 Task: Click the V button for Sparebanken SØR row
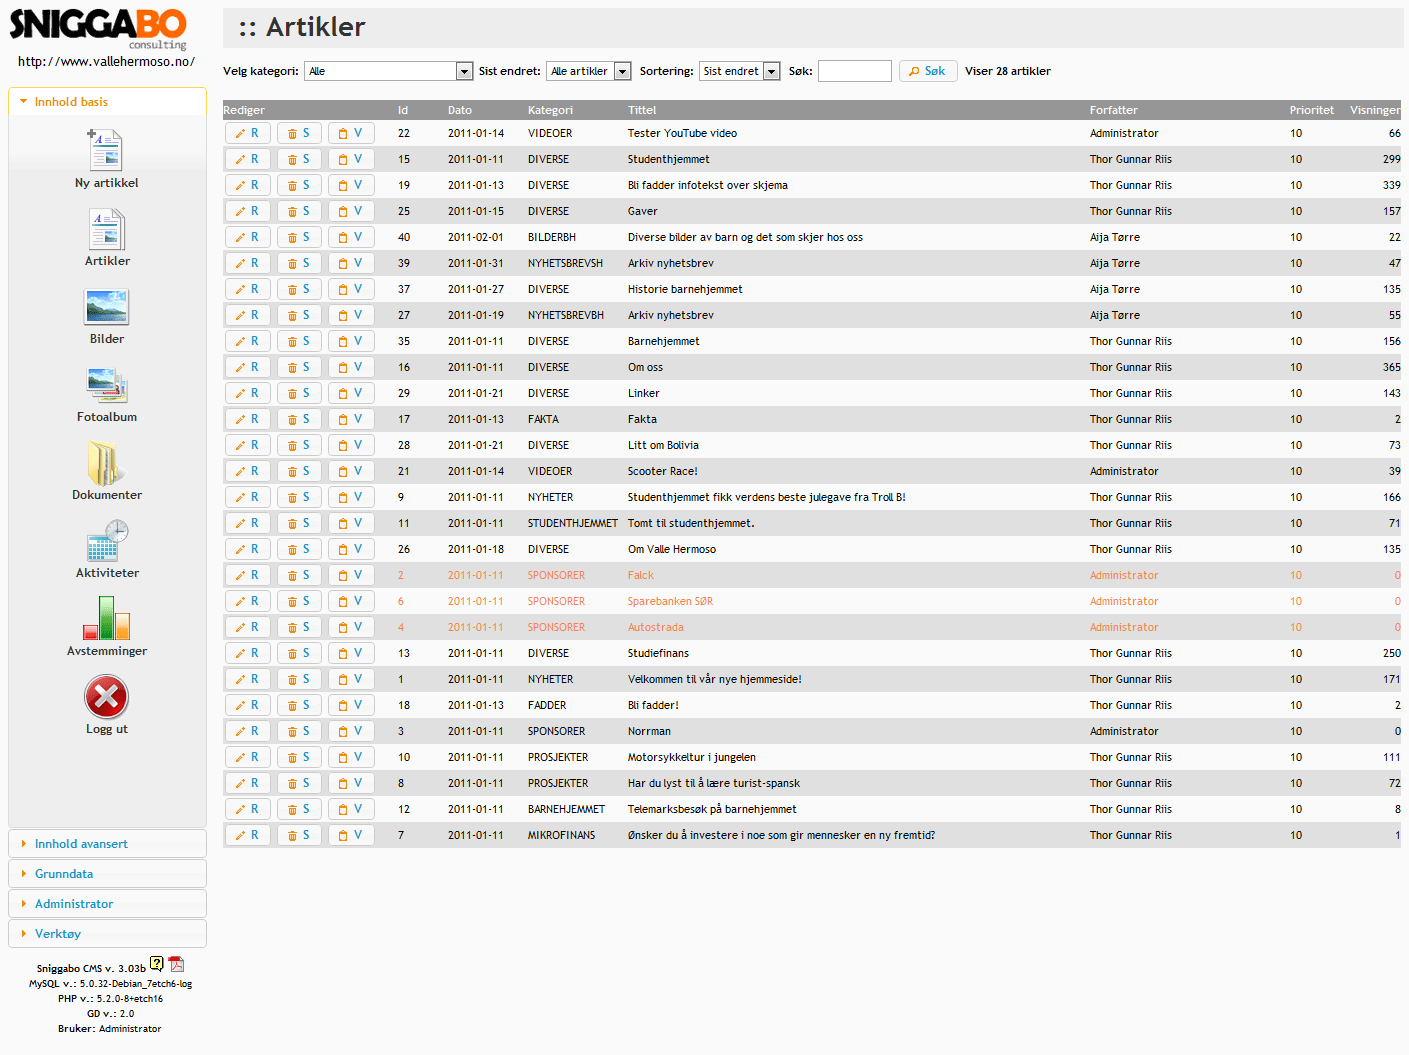pos(351,601)
